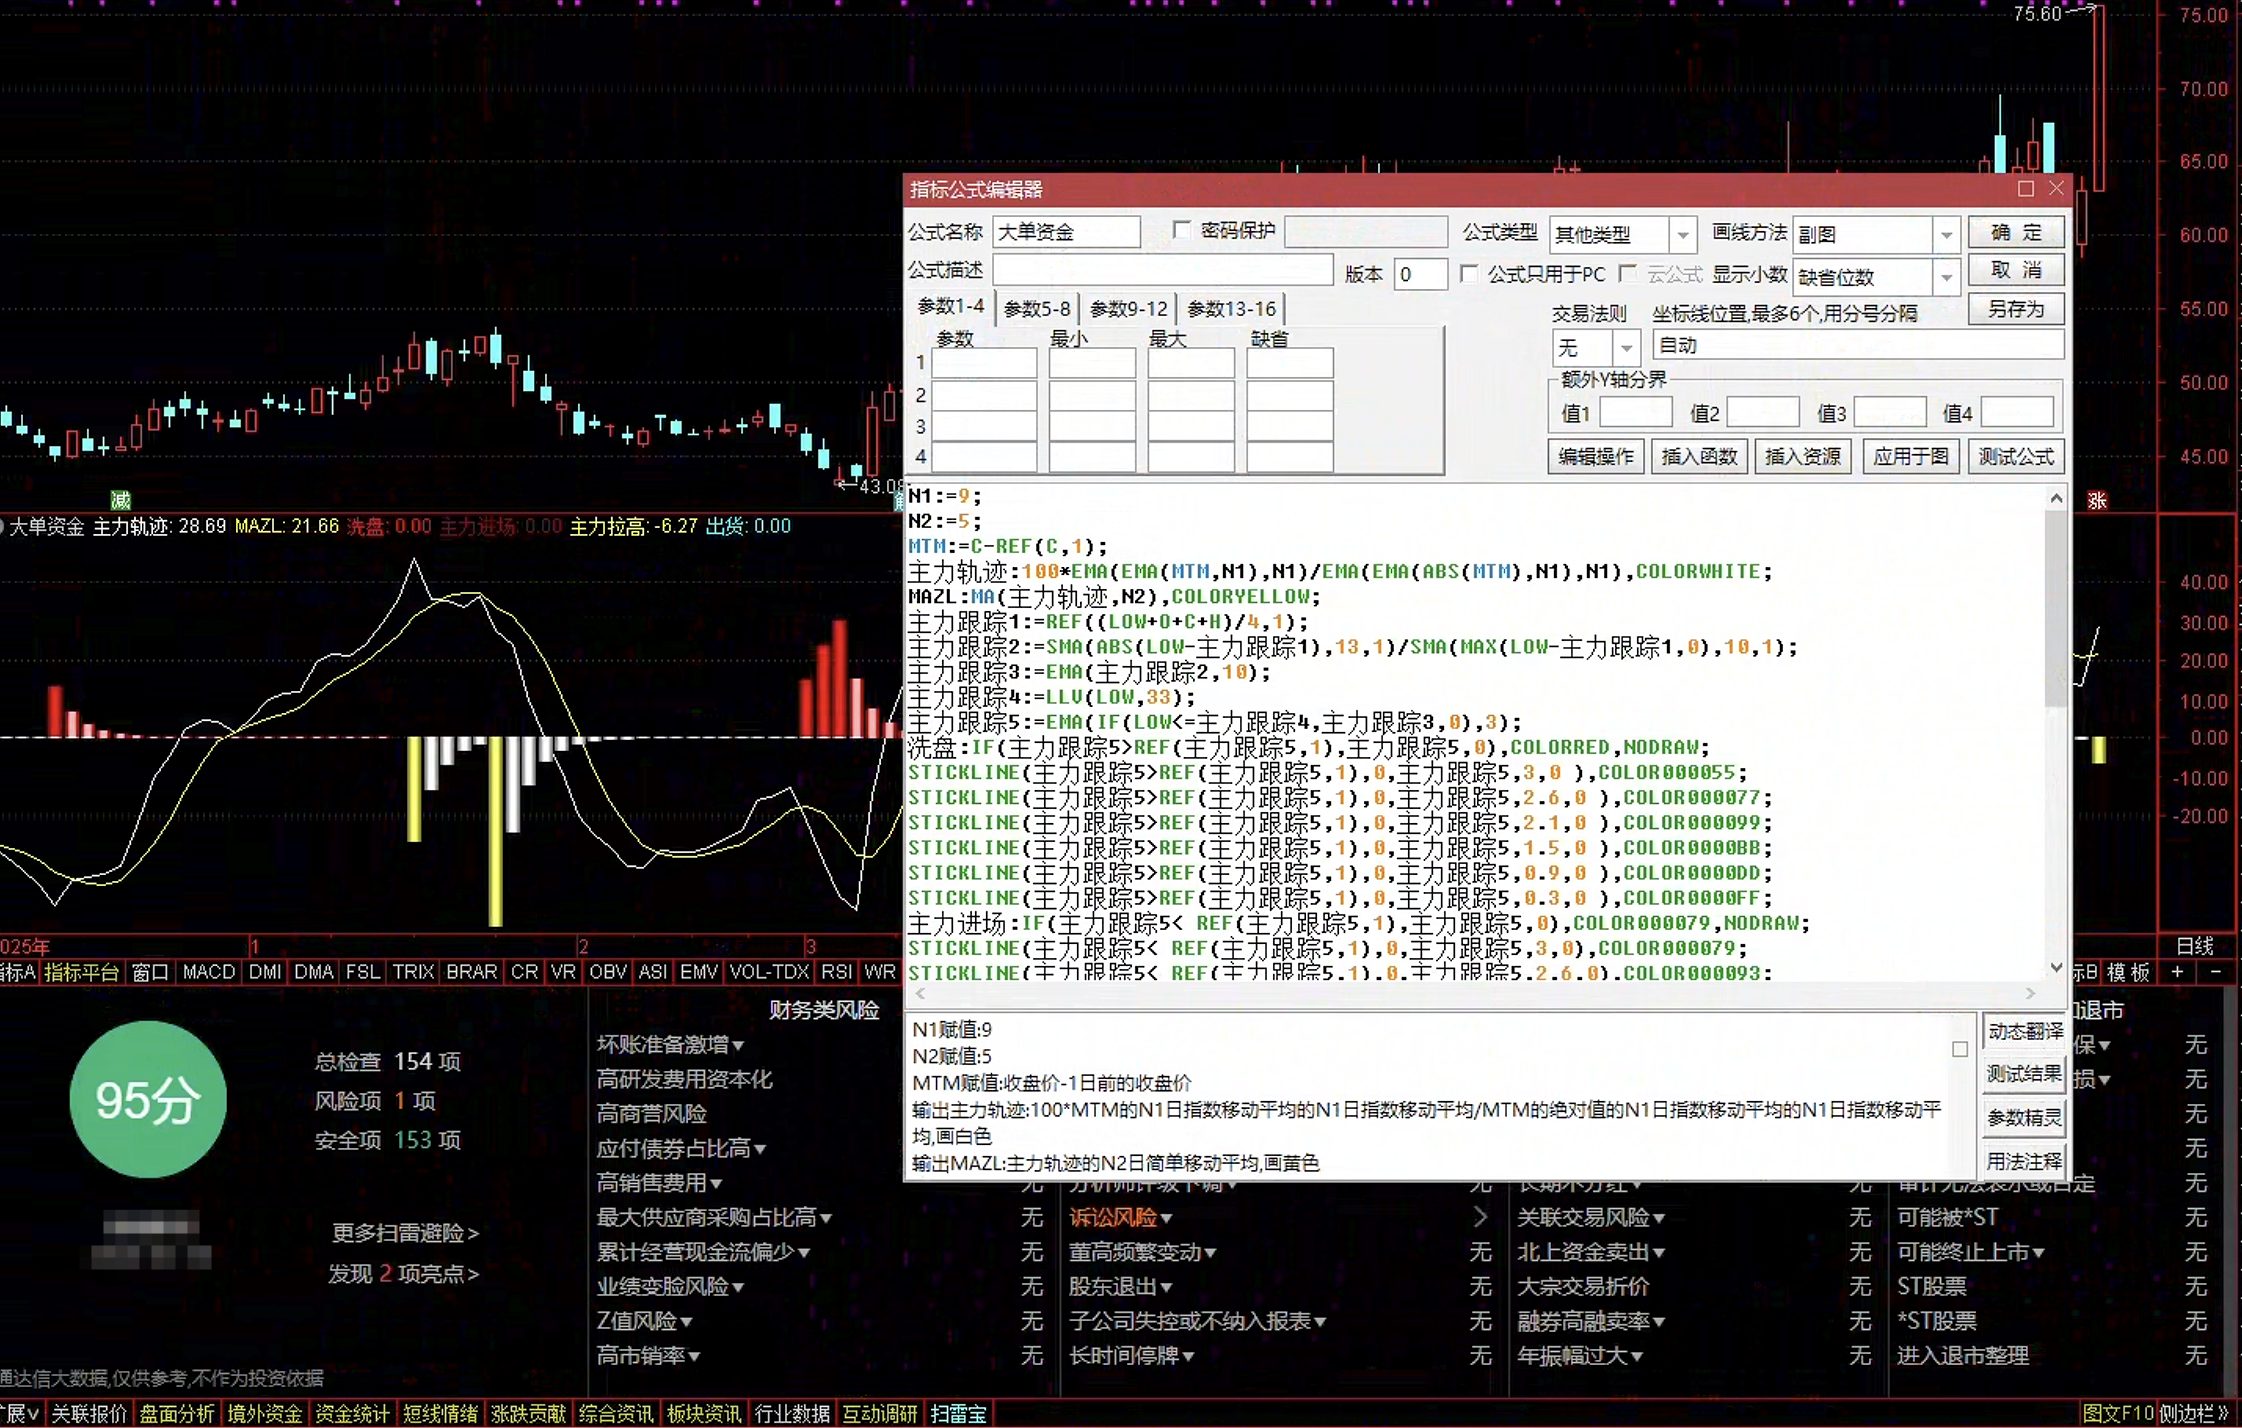Open 盘面分析 bottom tab
The image size is (2242, 1428).
[x=177, y=1414]
